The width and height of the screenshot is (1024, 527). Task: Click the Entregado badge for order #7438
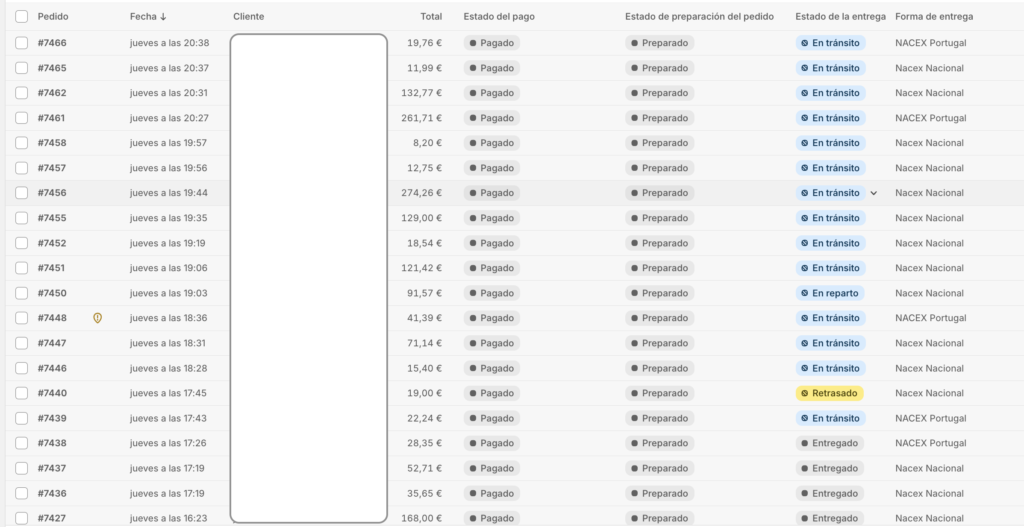click(828, 443)
